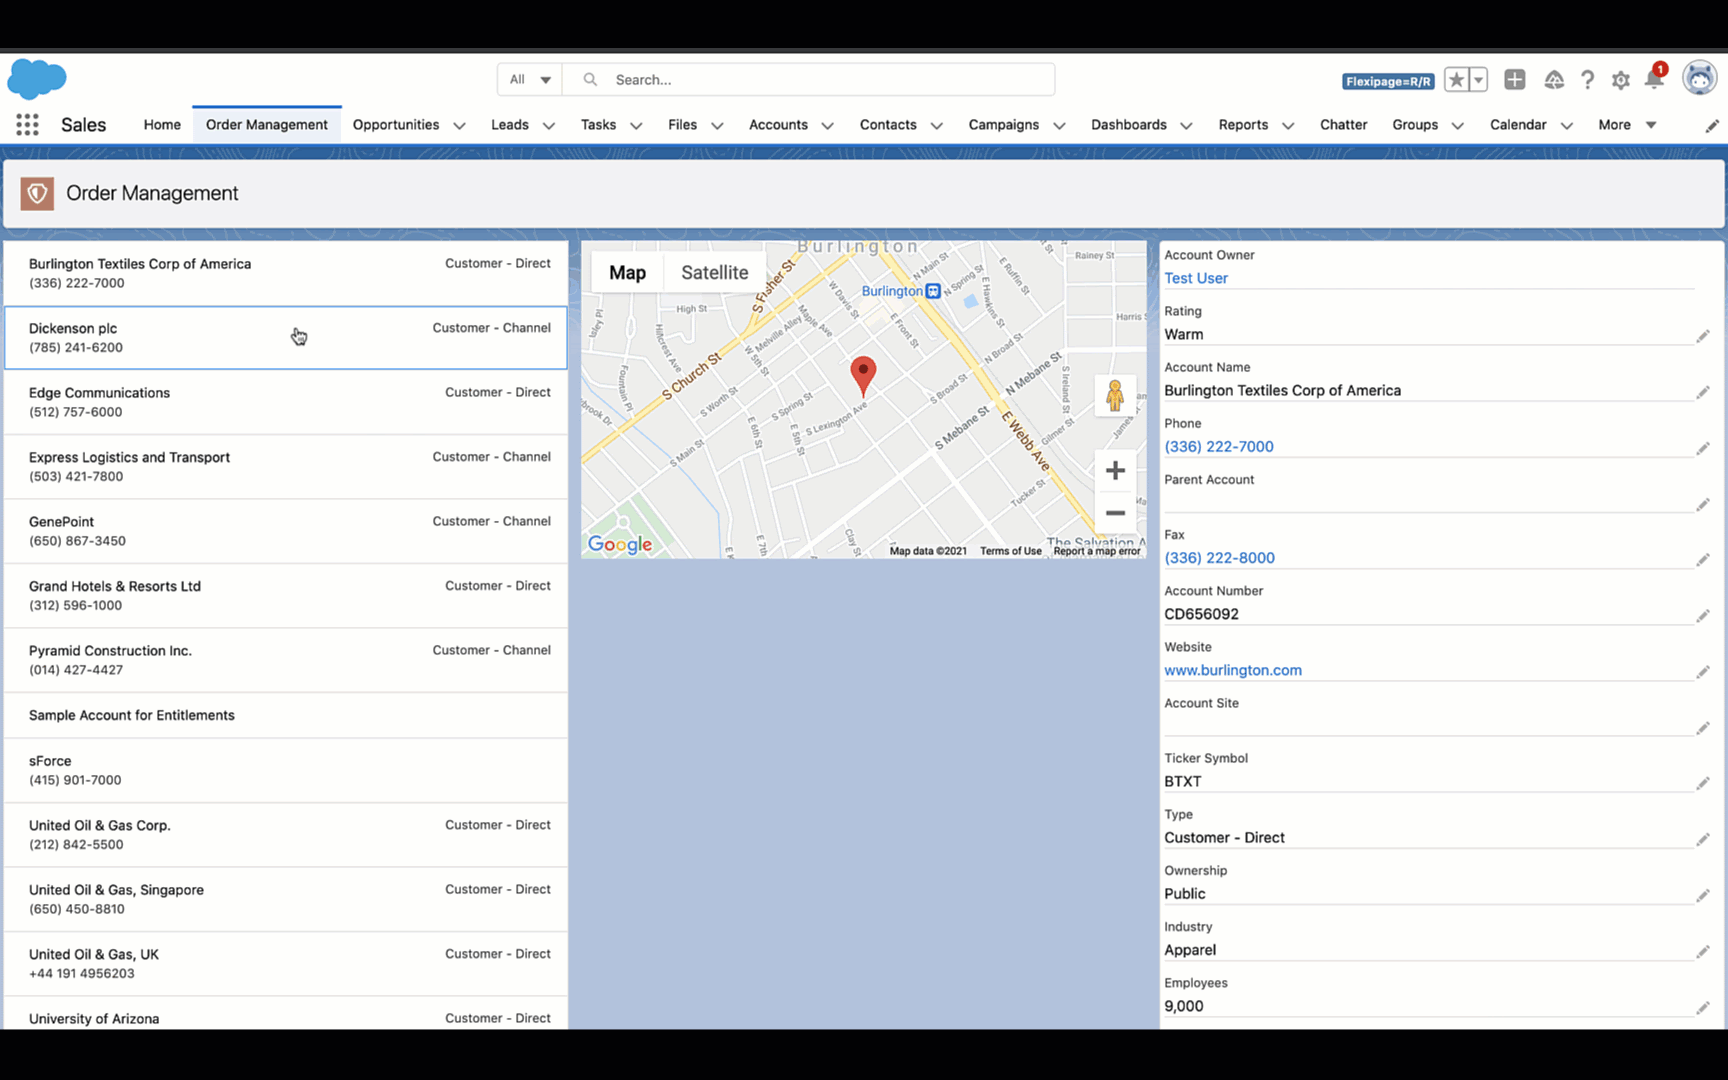Viewport: 1728px width, 1080px height.
Task: Zoom out on the map
Action: (1115, 513)
